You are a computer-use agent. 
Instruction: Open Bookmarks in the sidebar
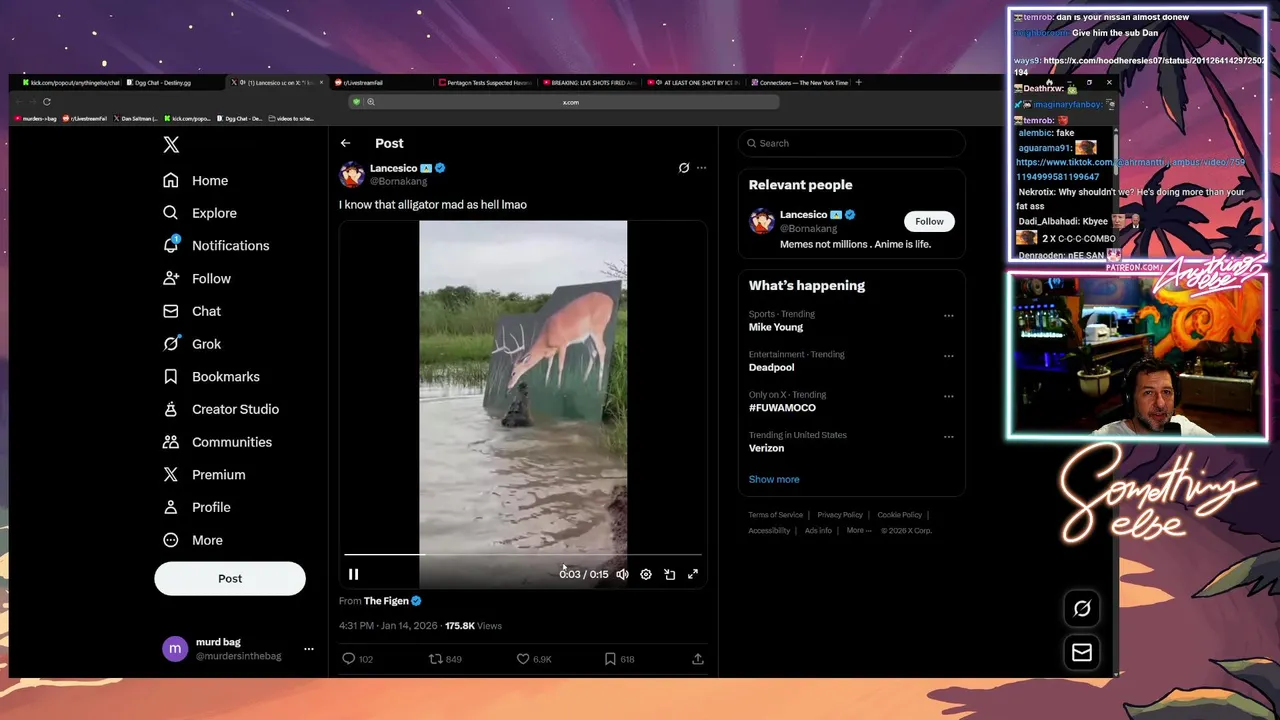[211, 377]
